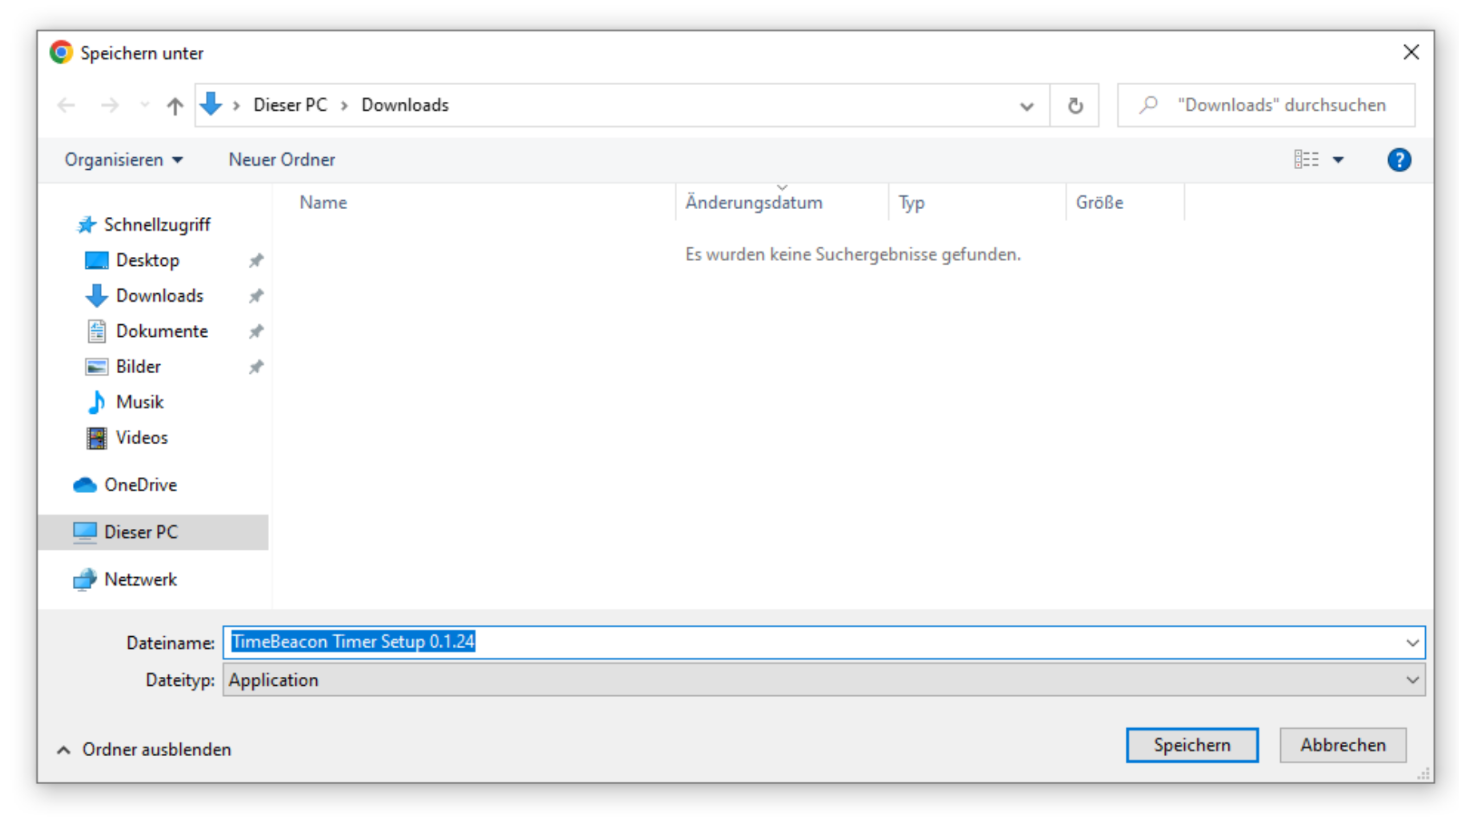Select Netzwerk in the navigation pane

point(141,579)
